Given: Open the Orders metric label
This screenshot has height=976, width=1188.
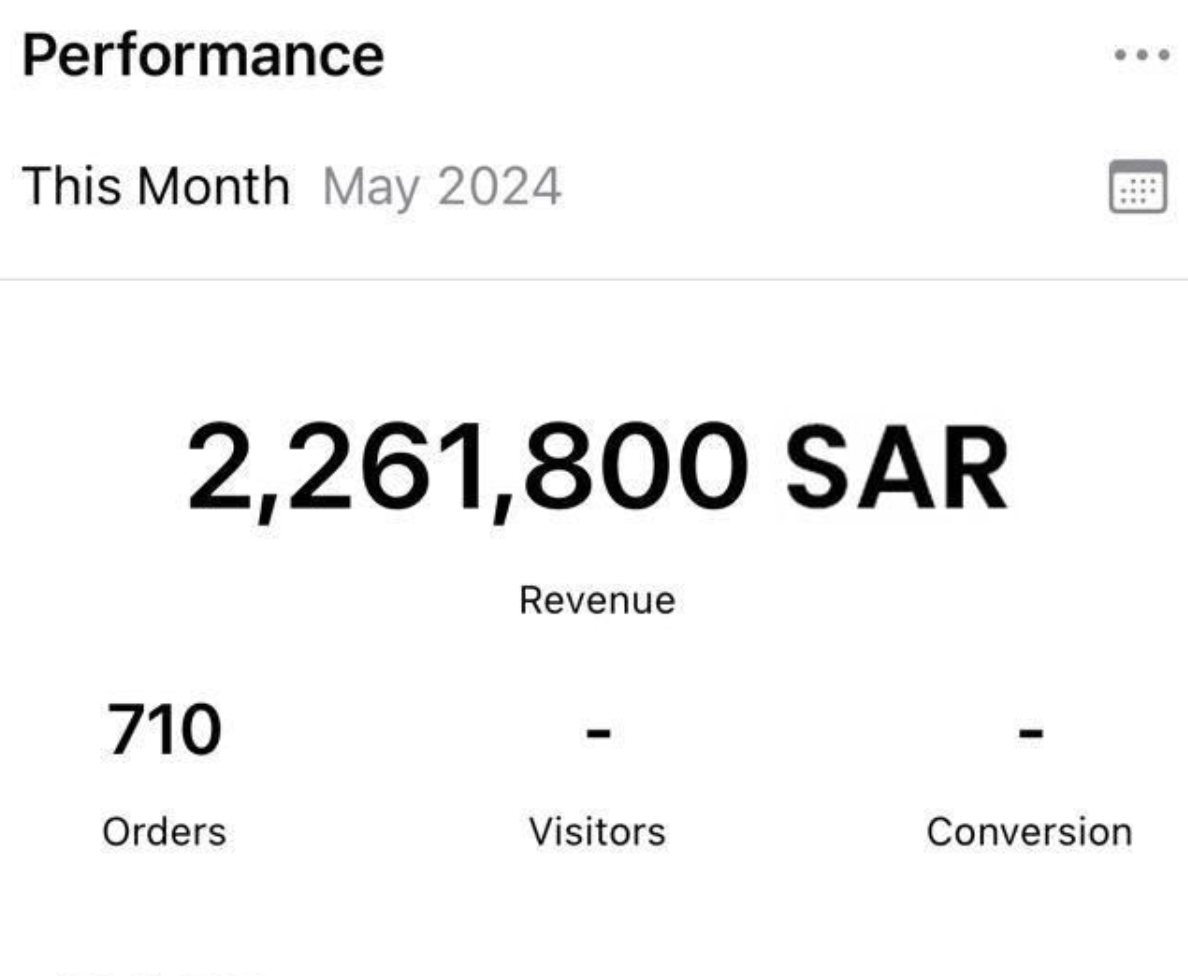Looking at the screenshot, I should pos(164,832).
